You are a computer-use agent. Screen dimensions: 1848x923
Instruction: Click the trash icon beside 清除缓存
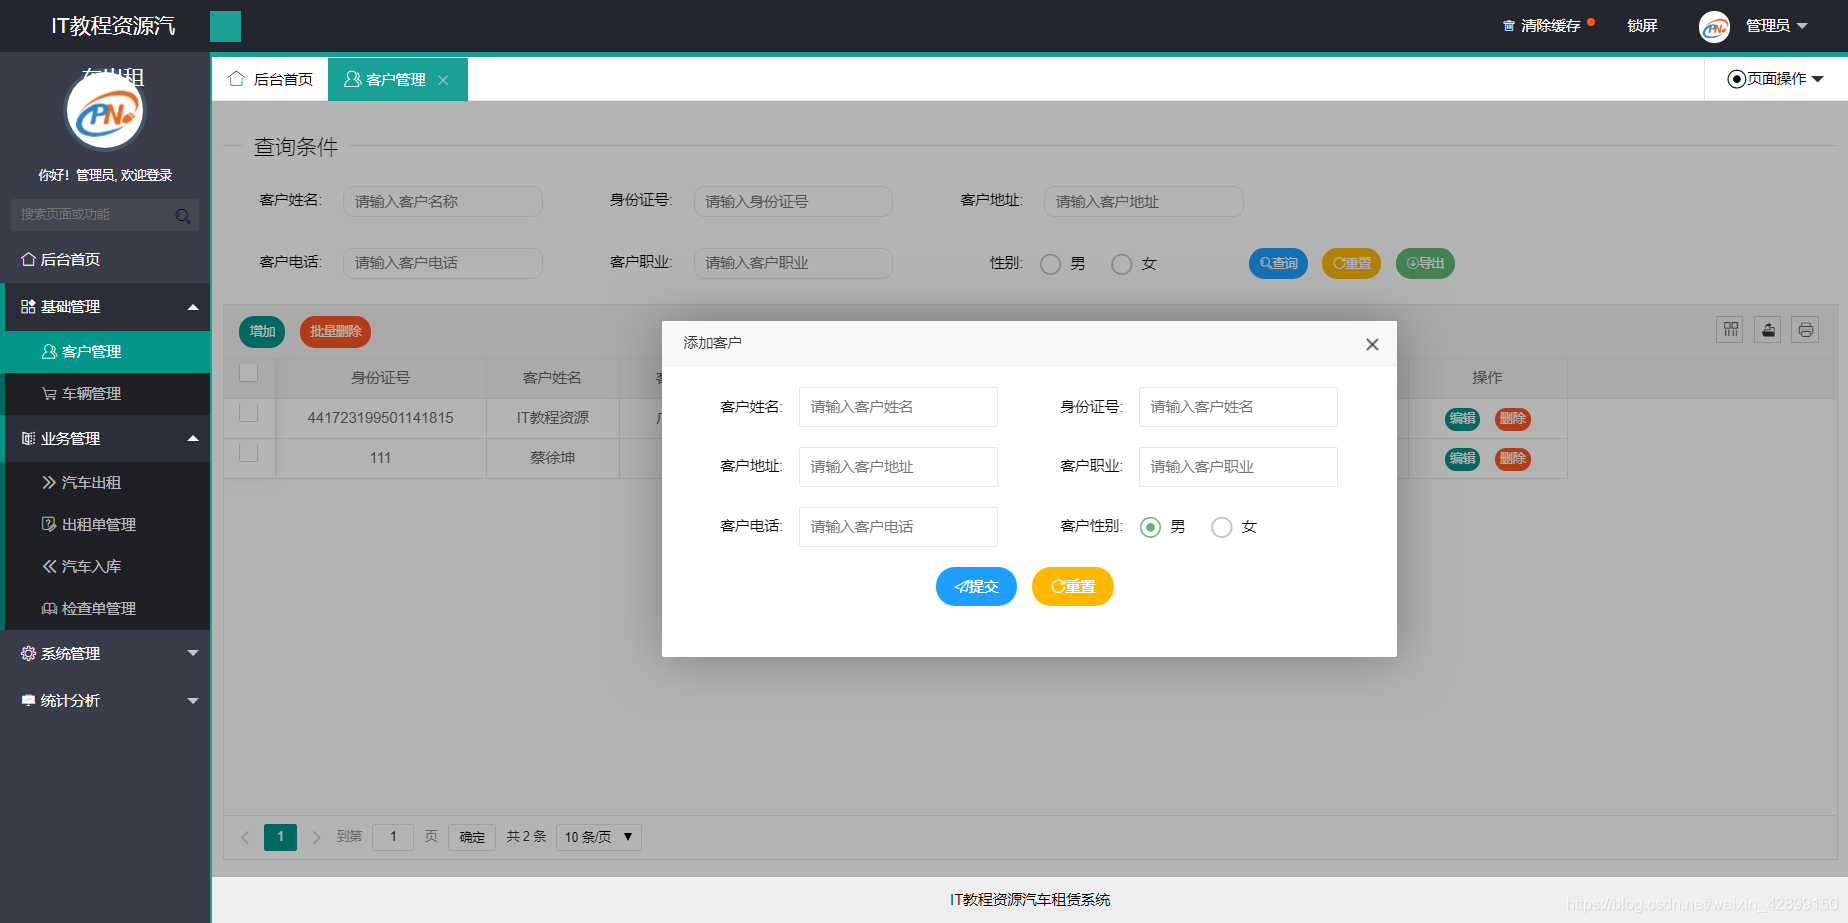[1509, 26]
